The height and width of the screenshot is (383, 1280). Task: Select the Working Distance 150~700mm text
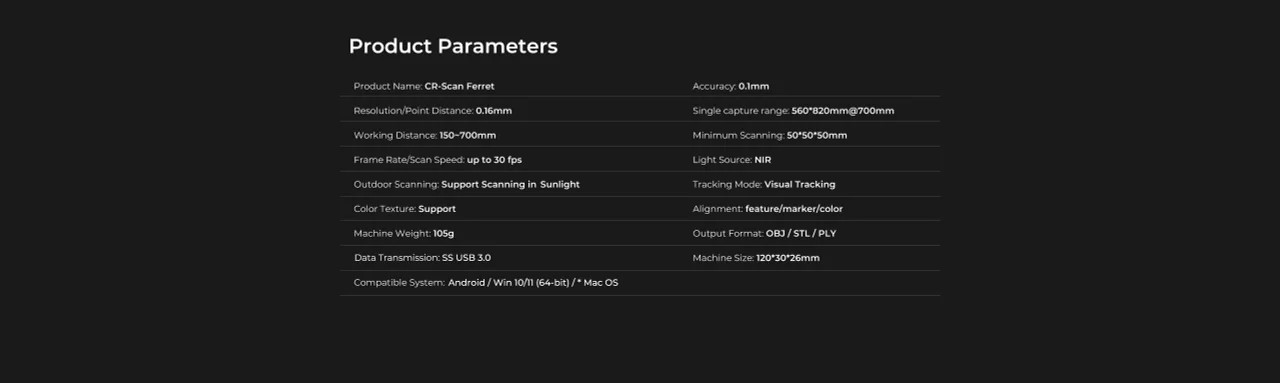(x=424, y=135)
